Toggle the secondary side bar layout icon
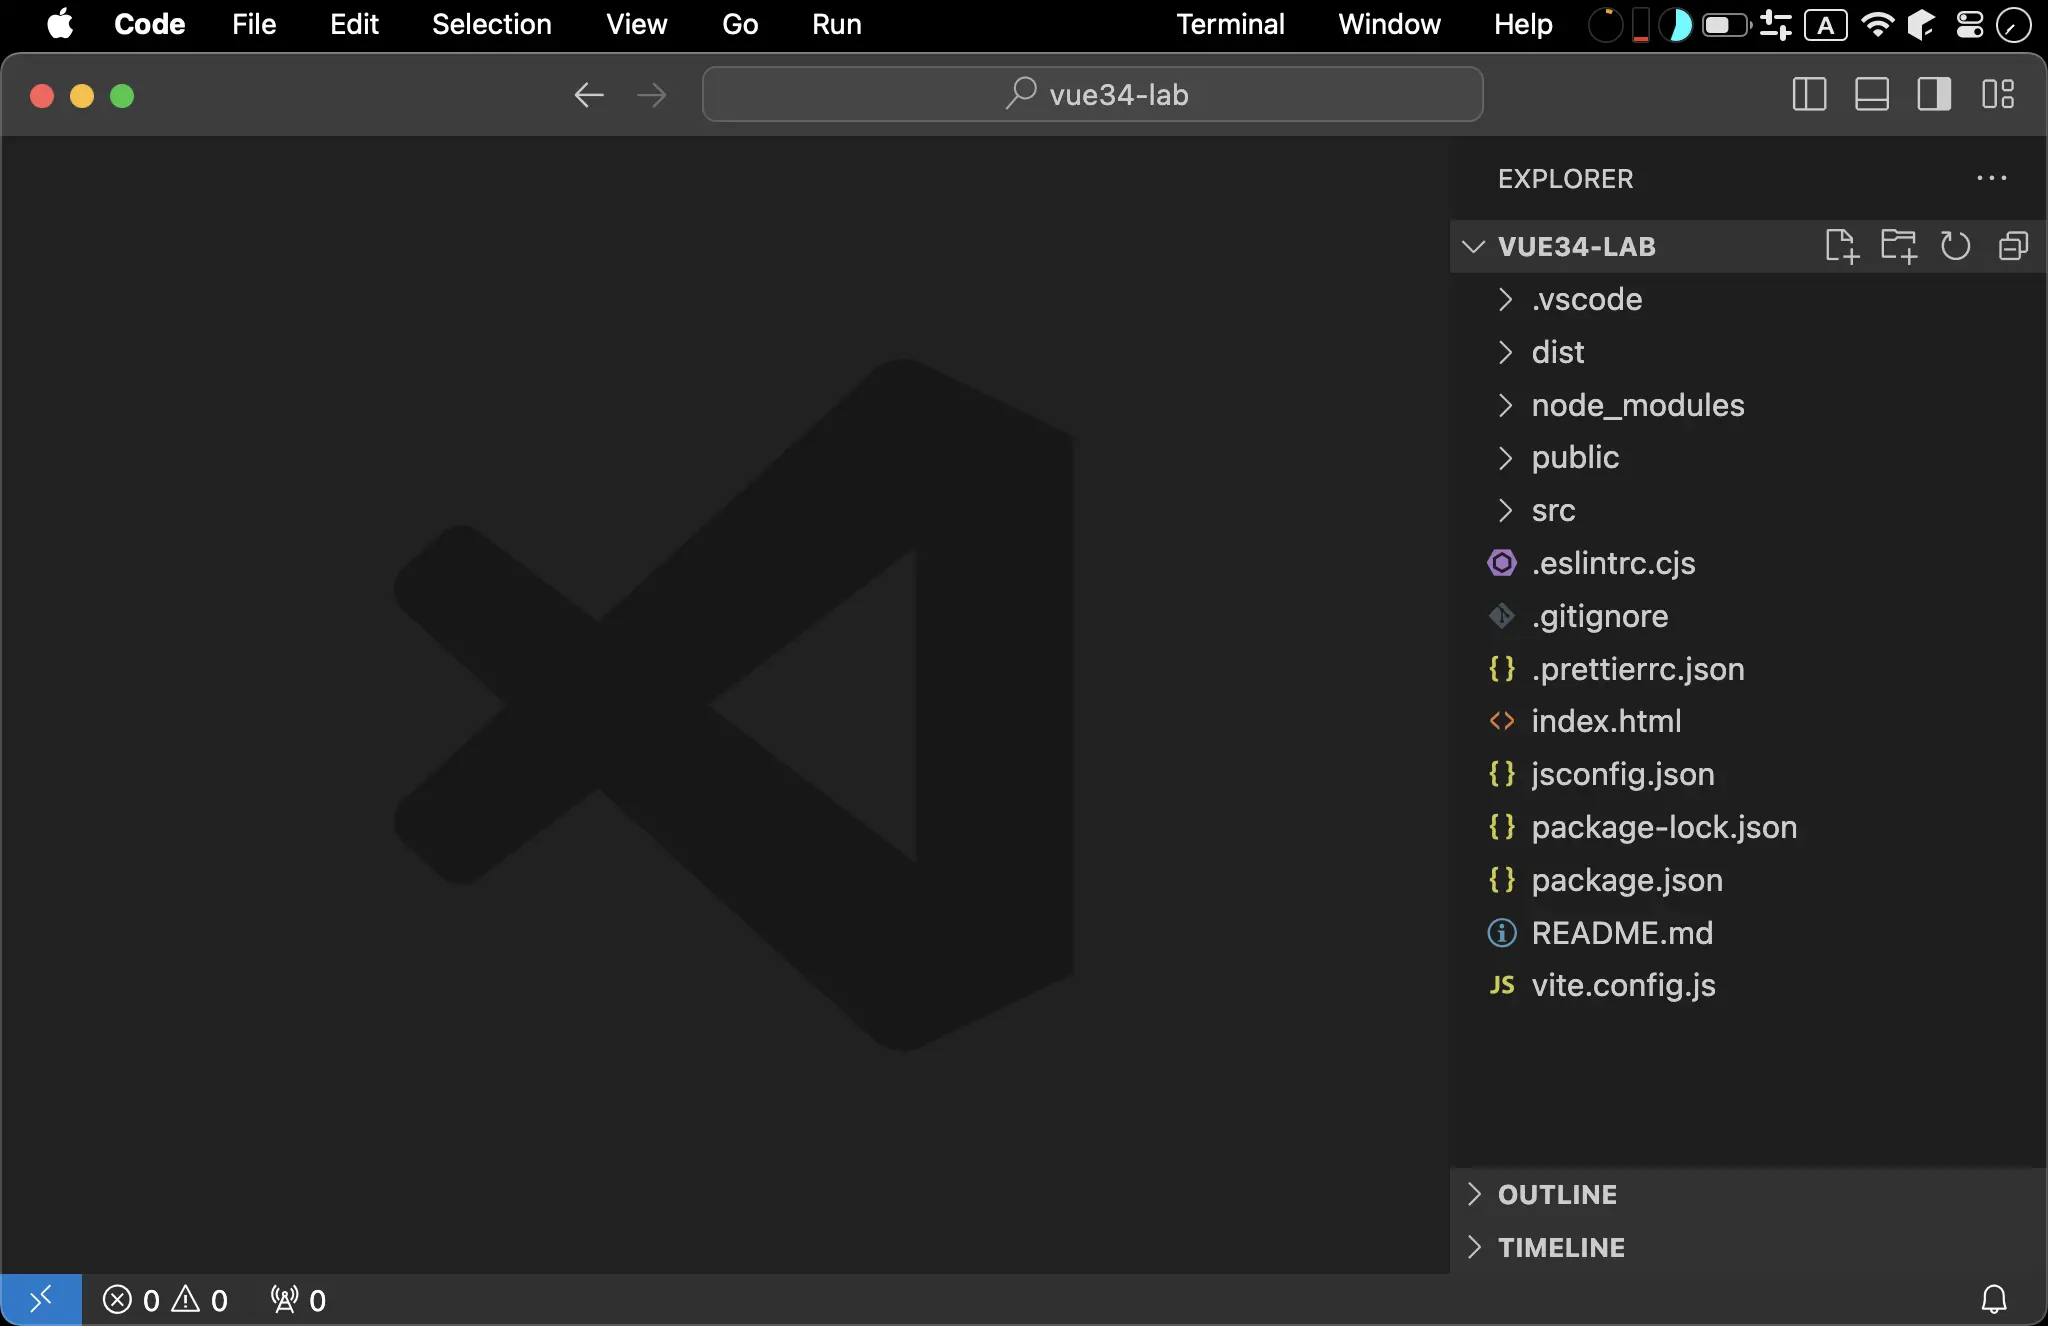This screenshot has height=1326, width=2048. click(1934, 95)
